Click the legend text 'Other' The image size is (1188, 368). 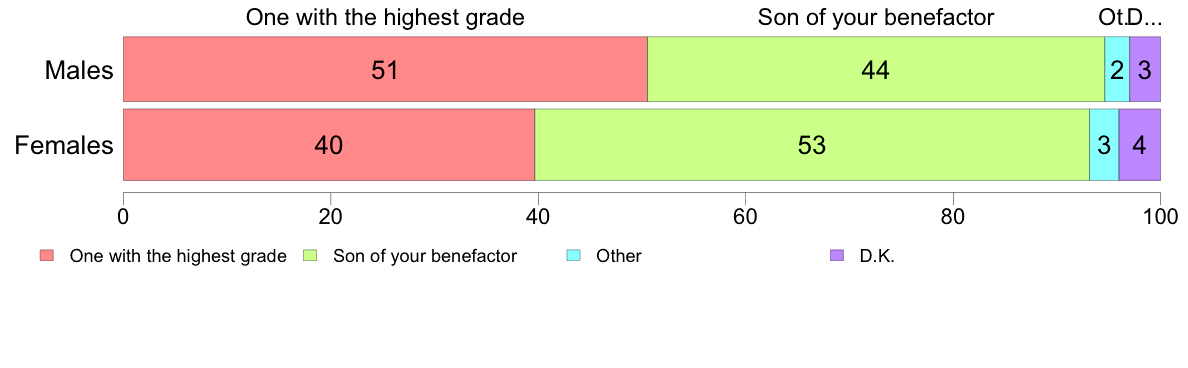coord(619,256)
